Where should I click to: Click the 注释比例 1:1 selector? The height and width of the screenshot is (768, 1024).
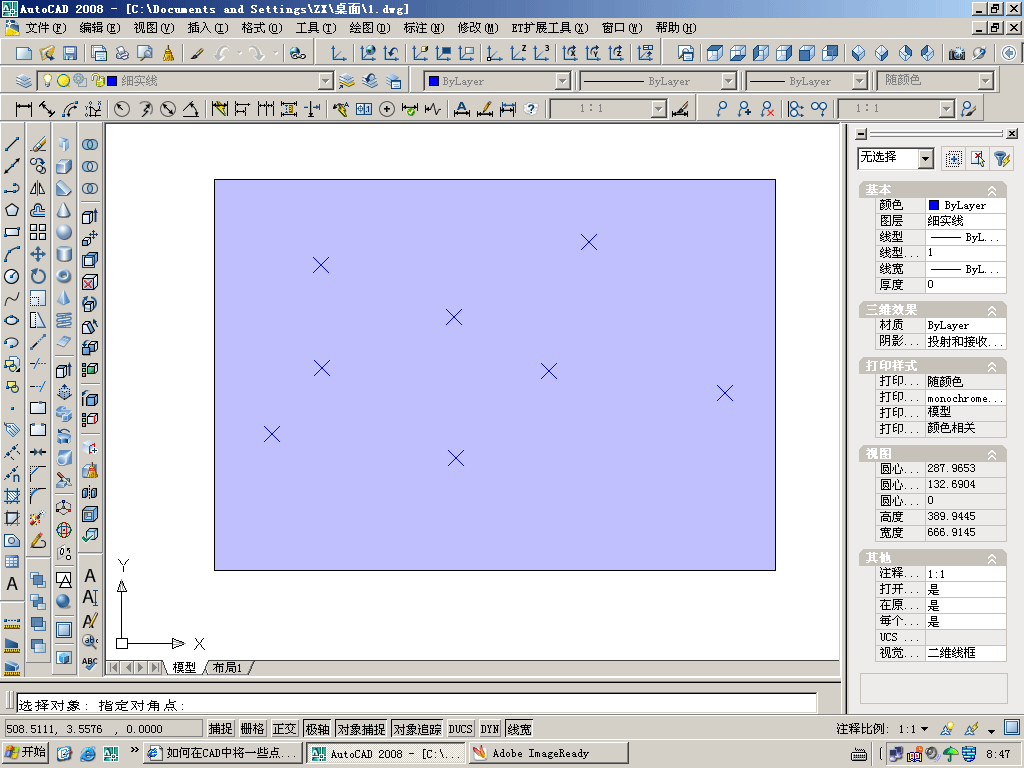(914, 729)
